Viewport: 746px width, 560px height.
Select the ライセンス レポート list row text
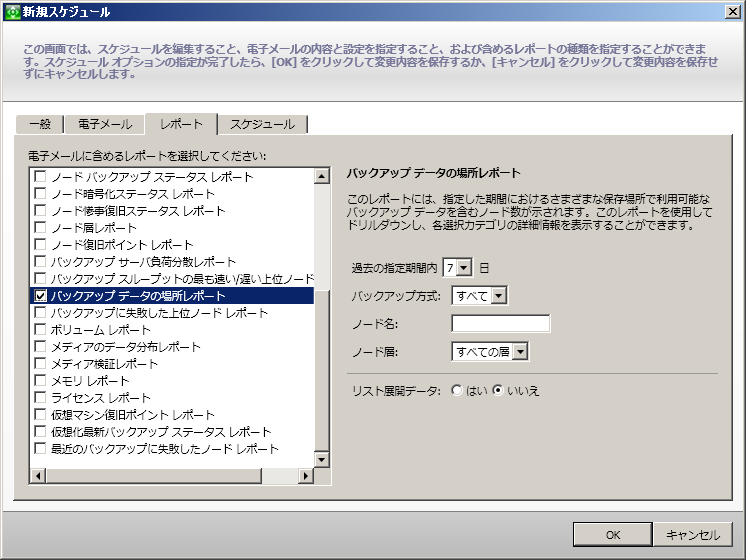tap(101, 398)
